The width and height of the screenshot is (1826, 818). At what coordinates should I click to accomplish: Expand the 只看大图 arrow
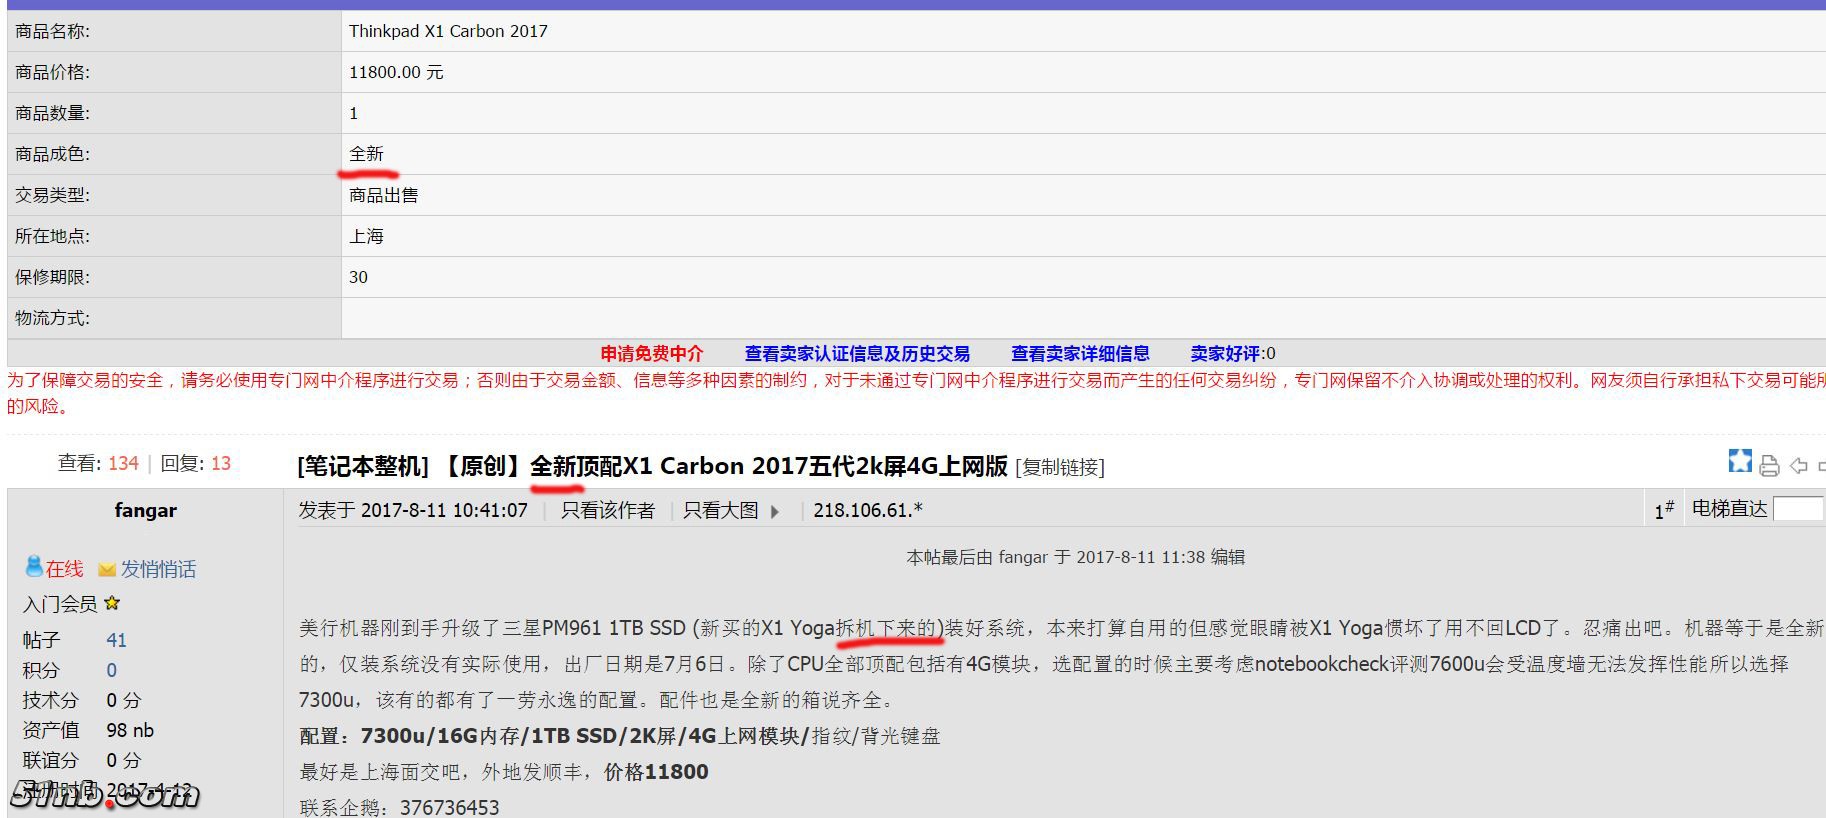pyautogui.click(x=774, y=511)
